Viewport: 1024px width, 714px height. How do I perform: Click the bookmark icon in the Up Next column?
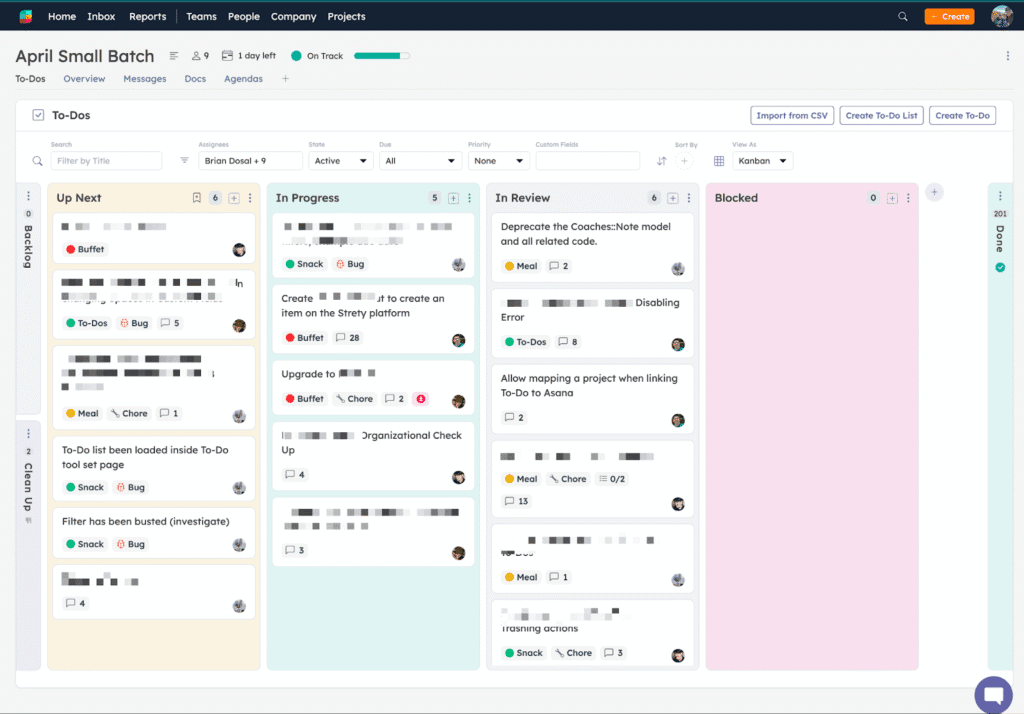click(197, 198)
